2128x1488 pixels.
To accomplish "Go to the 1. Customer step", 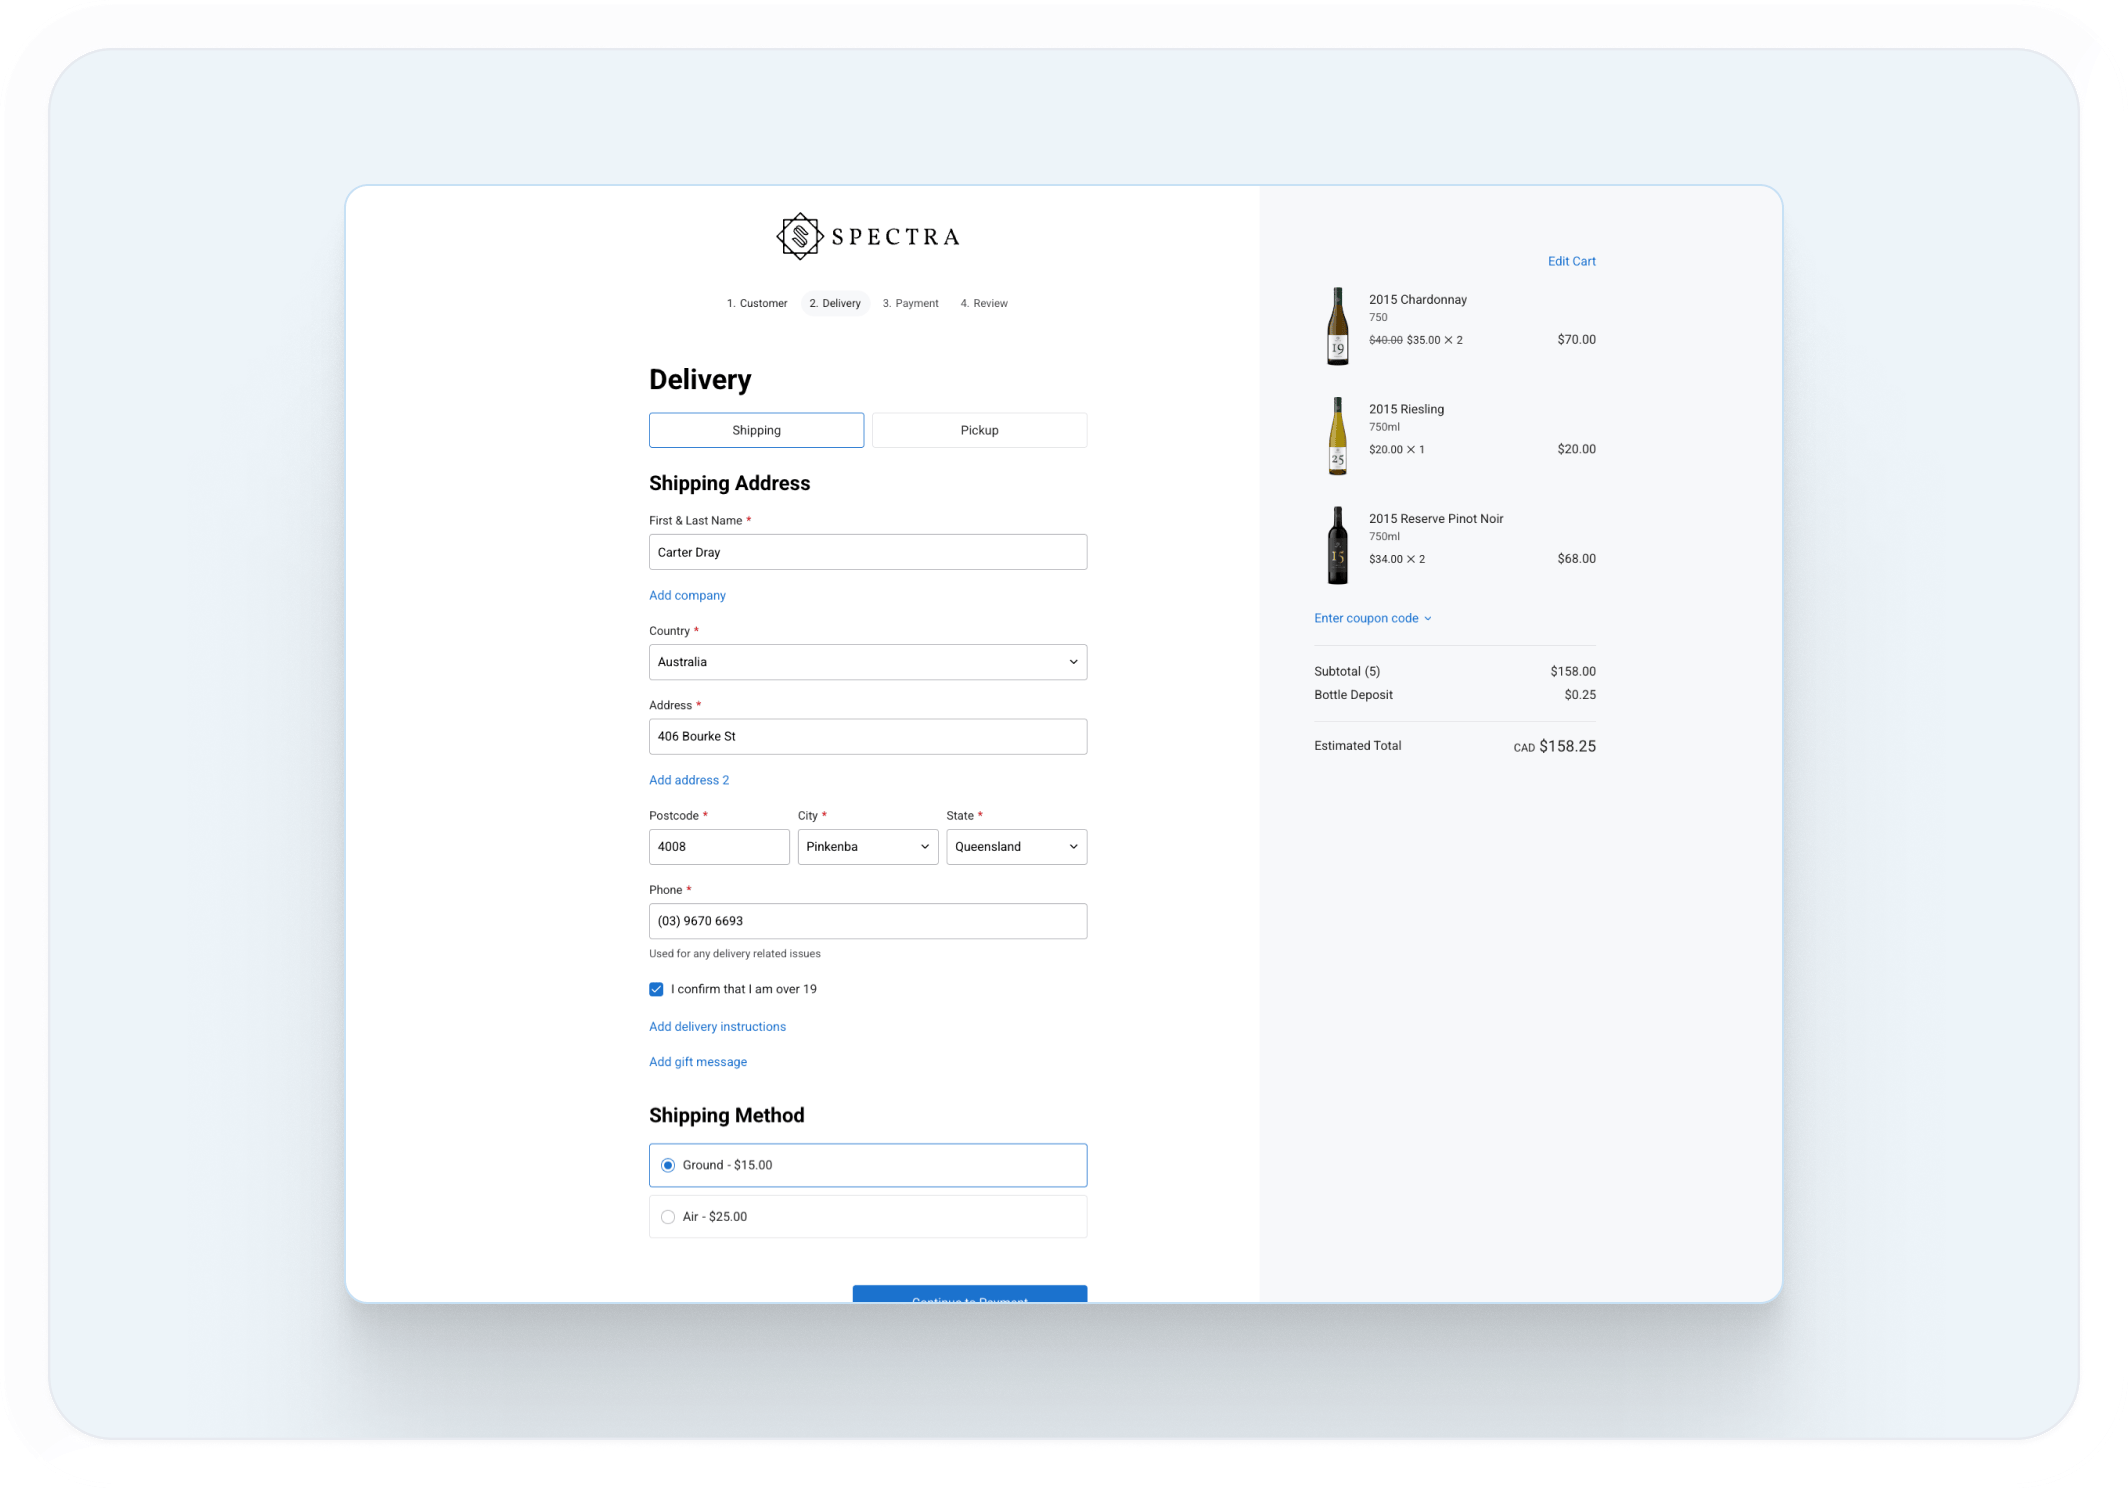I will [757, 303].
